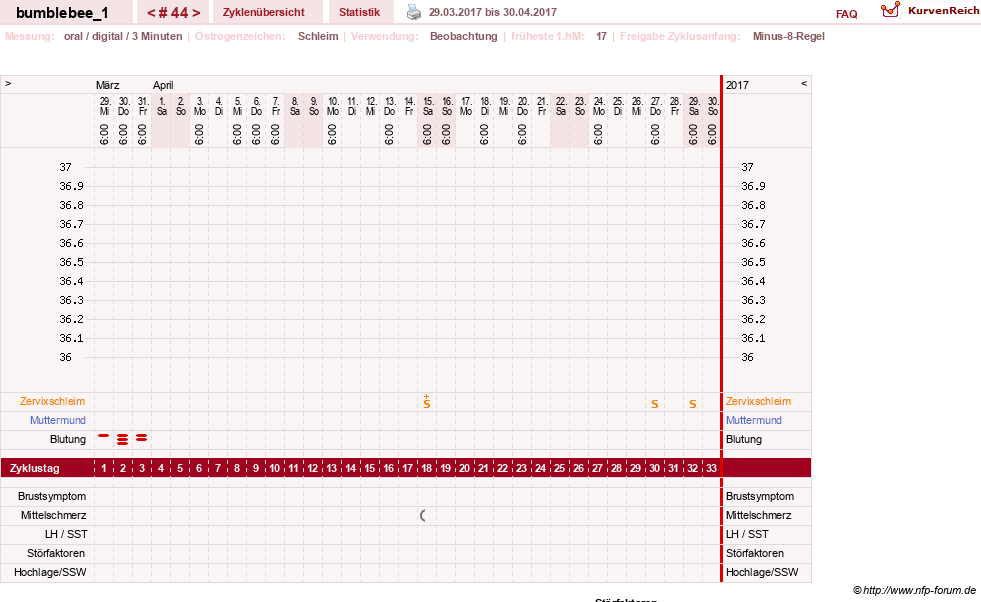Select cycle day 14 in the Zyklustag bar

[x=350, y=468]
